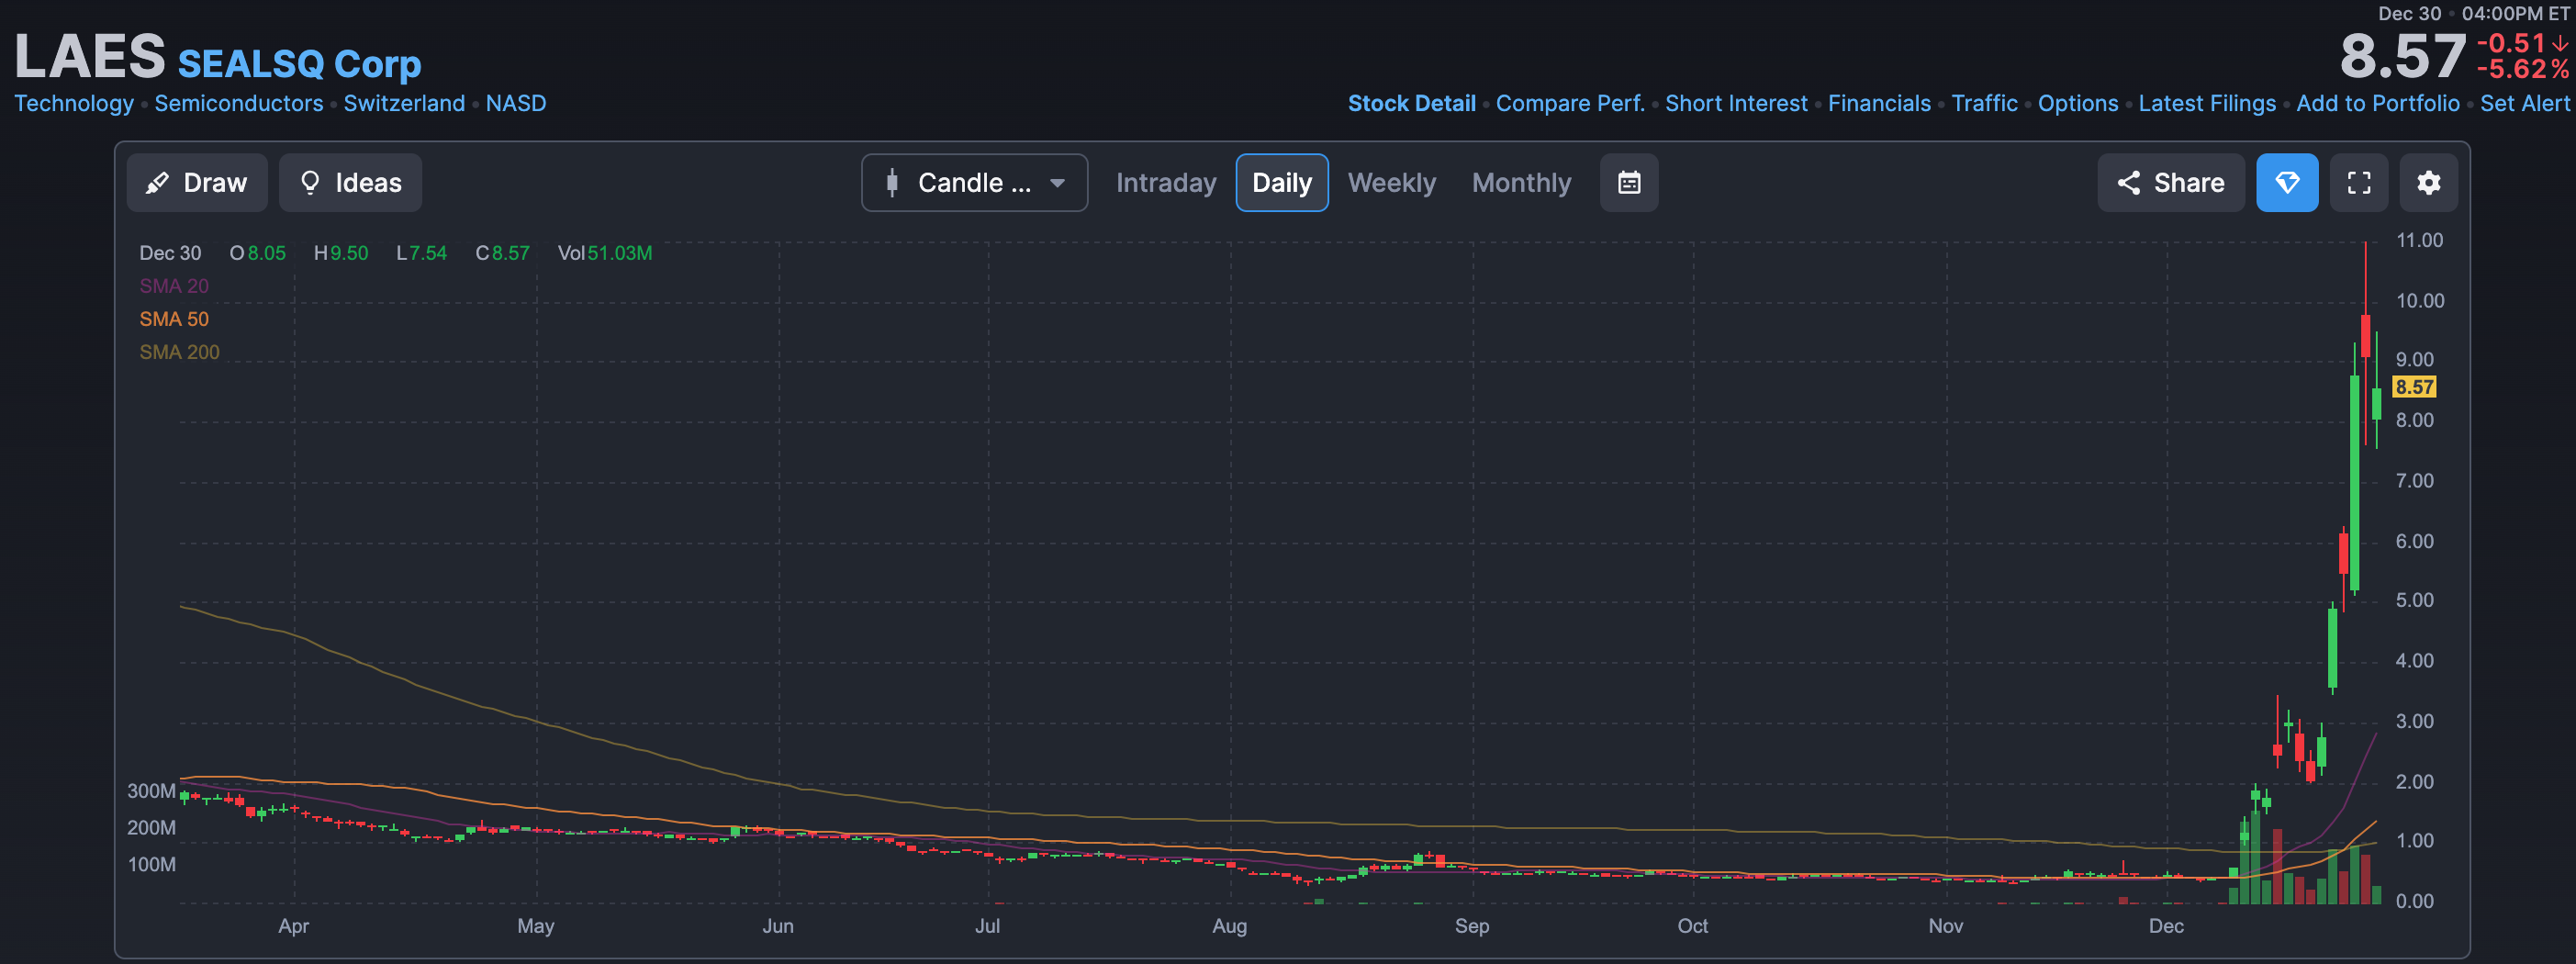Select the SMA 20 indicator label
This screenshot has height=964, width=2576.
174,286
